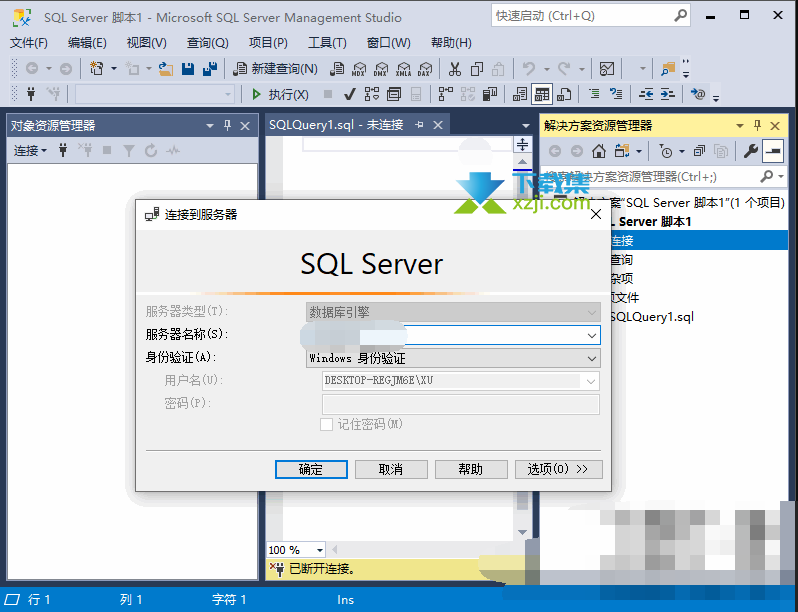Open the 工具(T) menu
This screenshot has width=798, height=612.
[327, 43]
